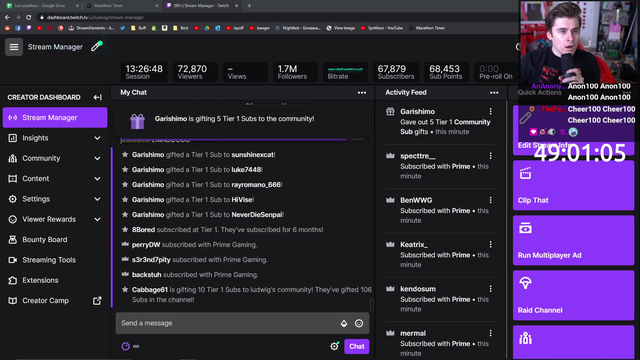
Task: Click the Streaming Tools camera icon
Action: [x=13, y=260]
